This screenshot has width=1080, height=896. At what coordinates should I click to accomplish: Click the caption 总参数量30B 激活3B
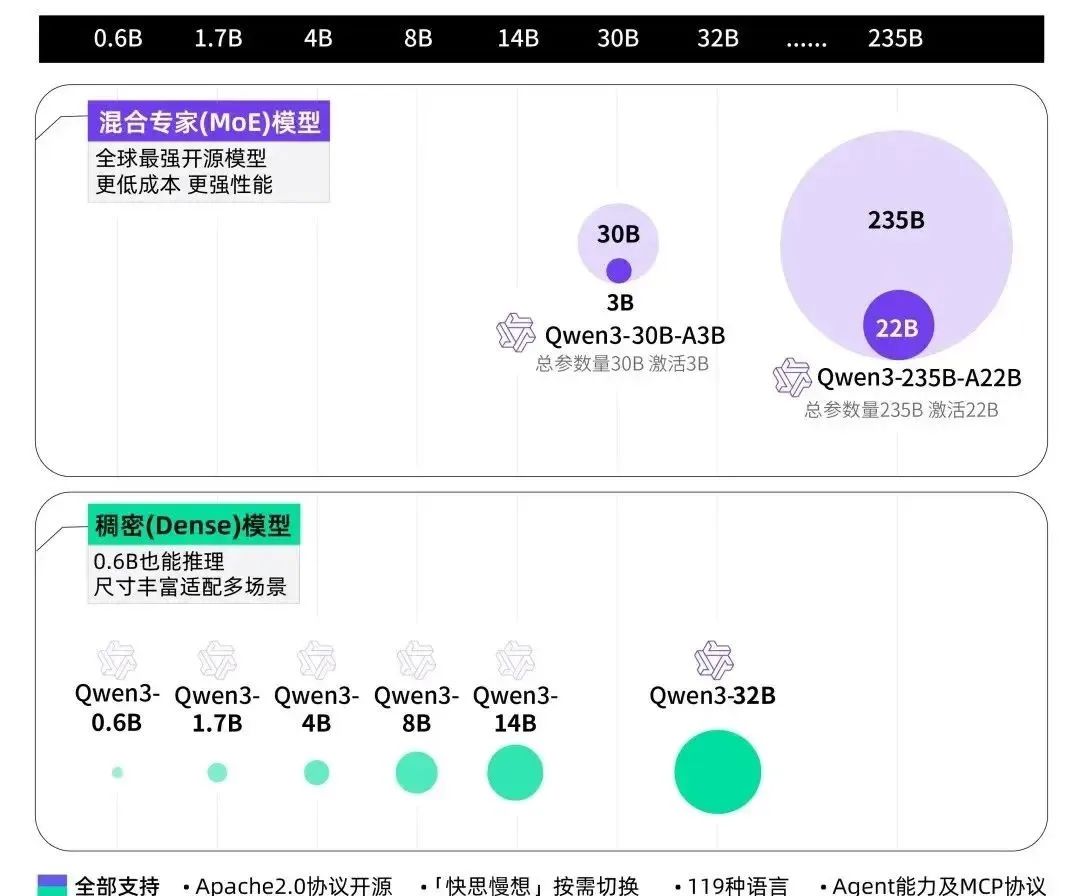point(622,364)
